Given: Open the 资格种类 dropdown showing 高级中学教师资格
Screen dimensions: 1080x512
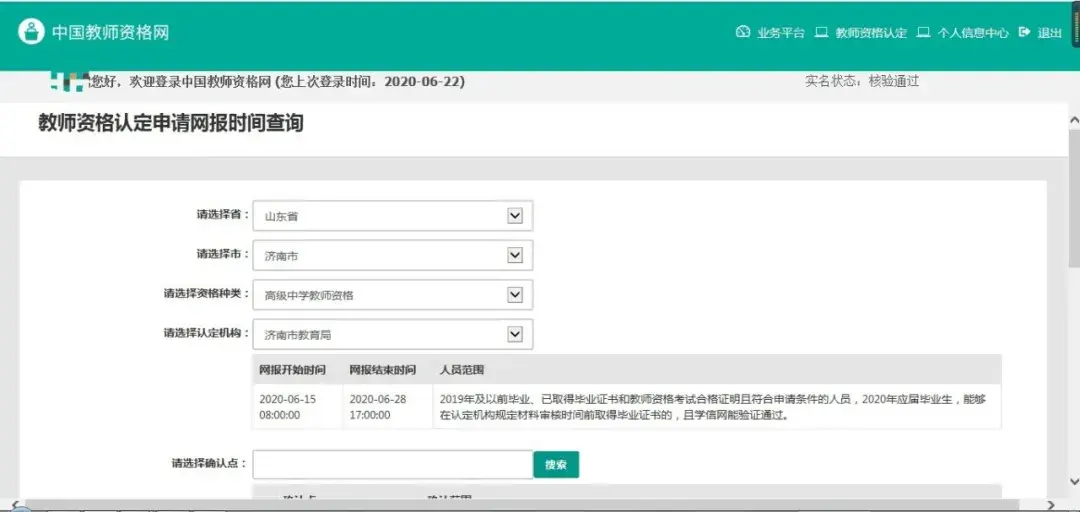Looking at the screenshot, I should 393,295.
